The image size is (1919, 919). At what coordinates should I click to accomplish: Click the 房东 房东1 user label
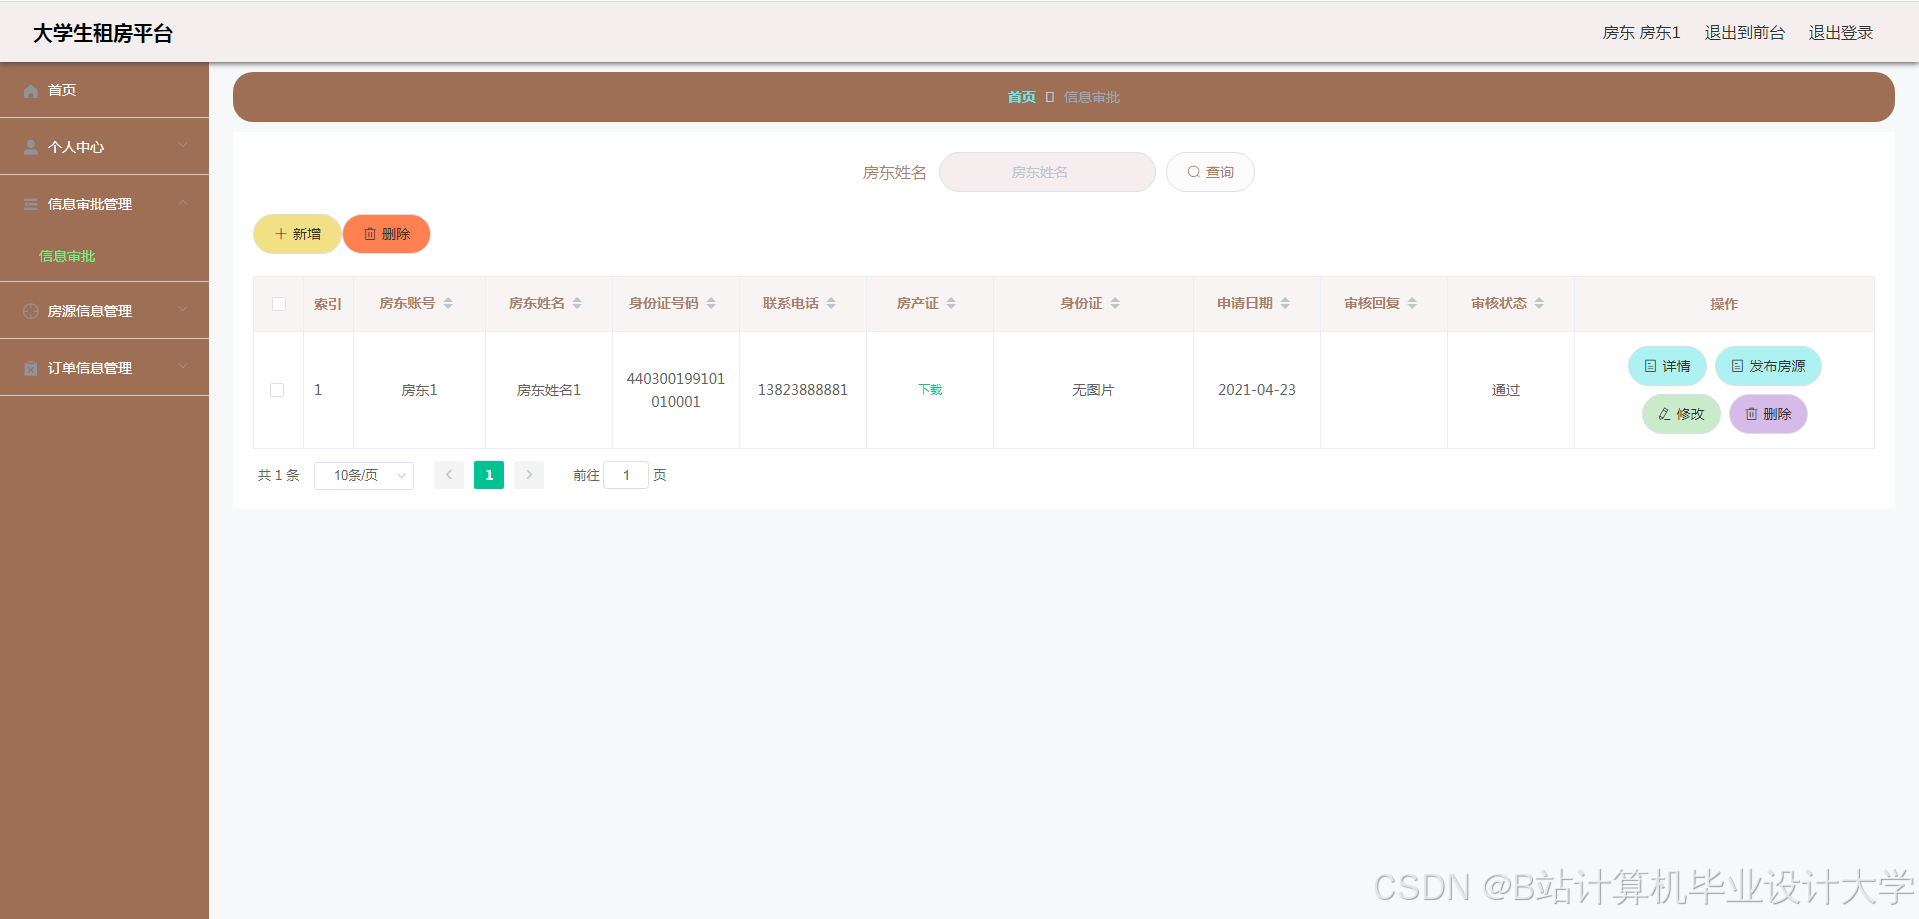[1641, 33]
